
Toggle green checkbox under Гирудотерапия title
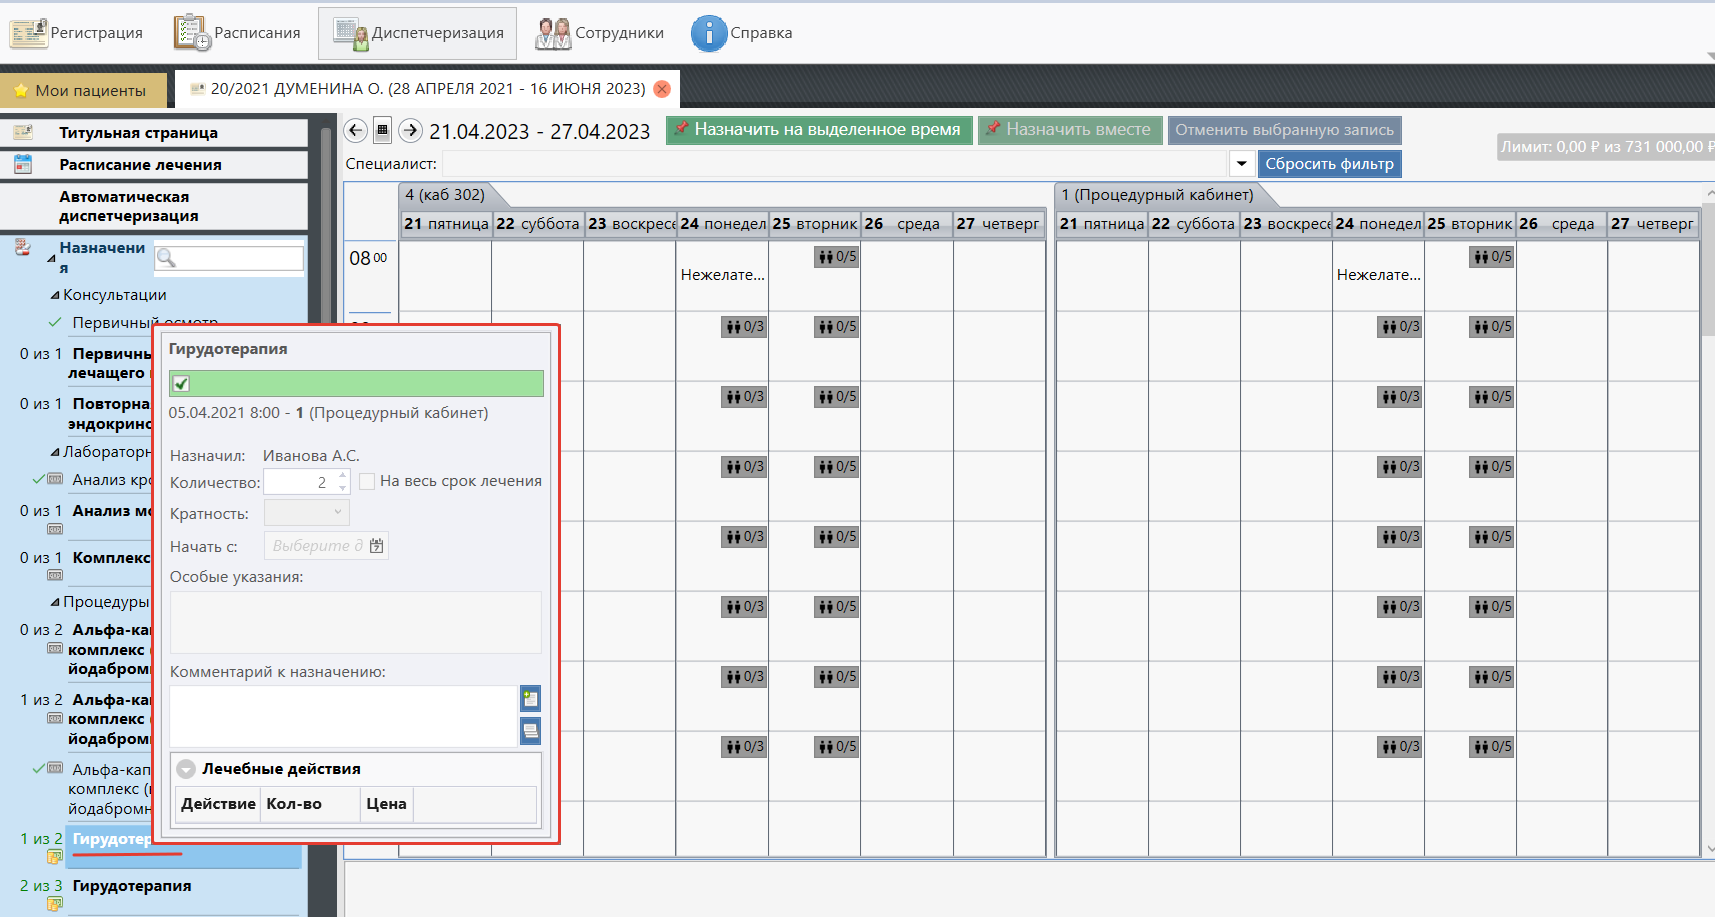click(x=181, y=384)
